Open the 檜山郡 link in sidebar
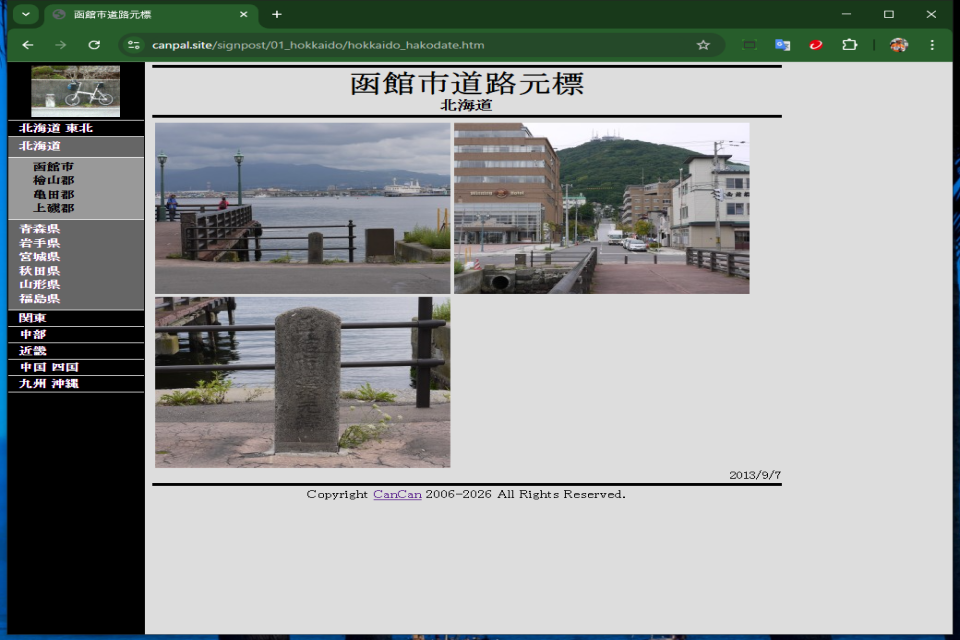 coord(53,181)
